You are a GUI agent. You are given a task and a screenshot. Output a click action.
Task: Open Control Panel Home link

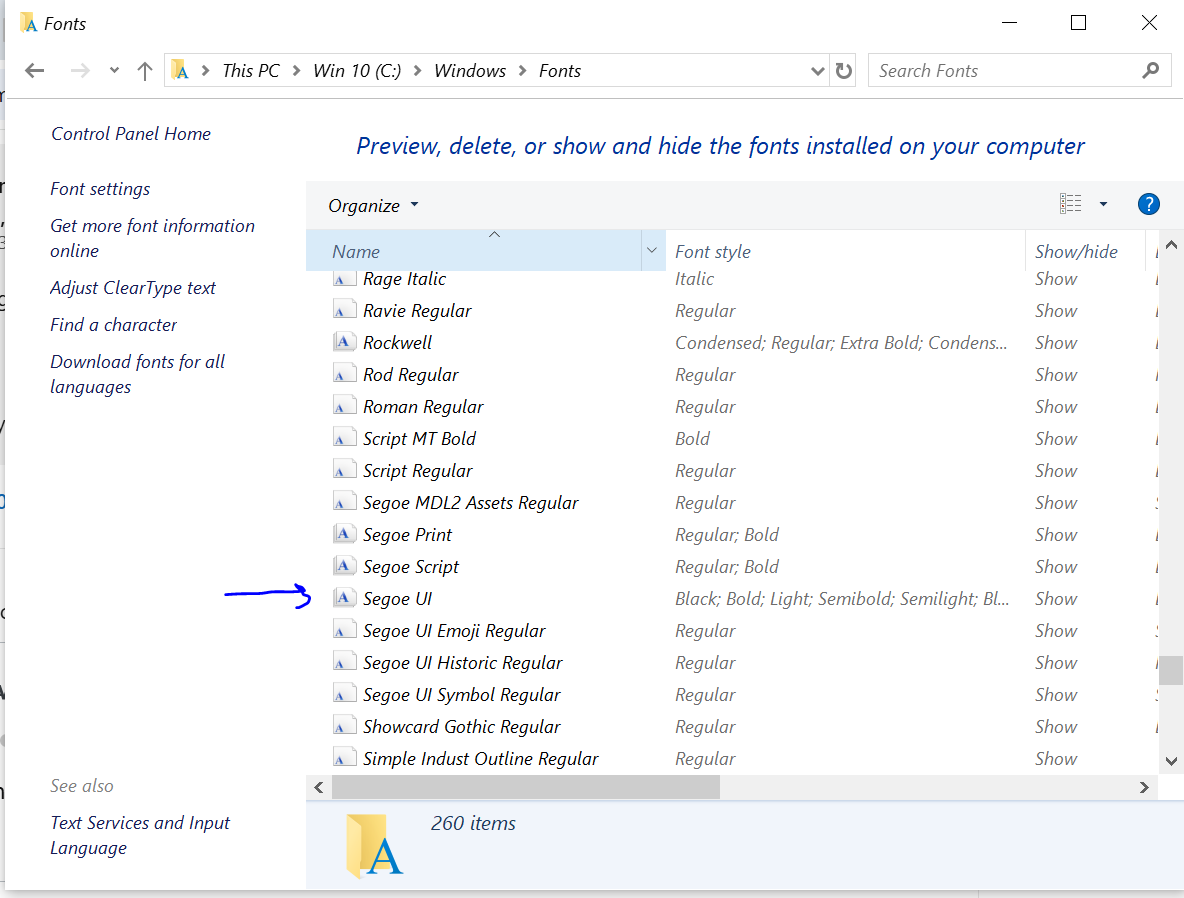[x=131, y=134]
